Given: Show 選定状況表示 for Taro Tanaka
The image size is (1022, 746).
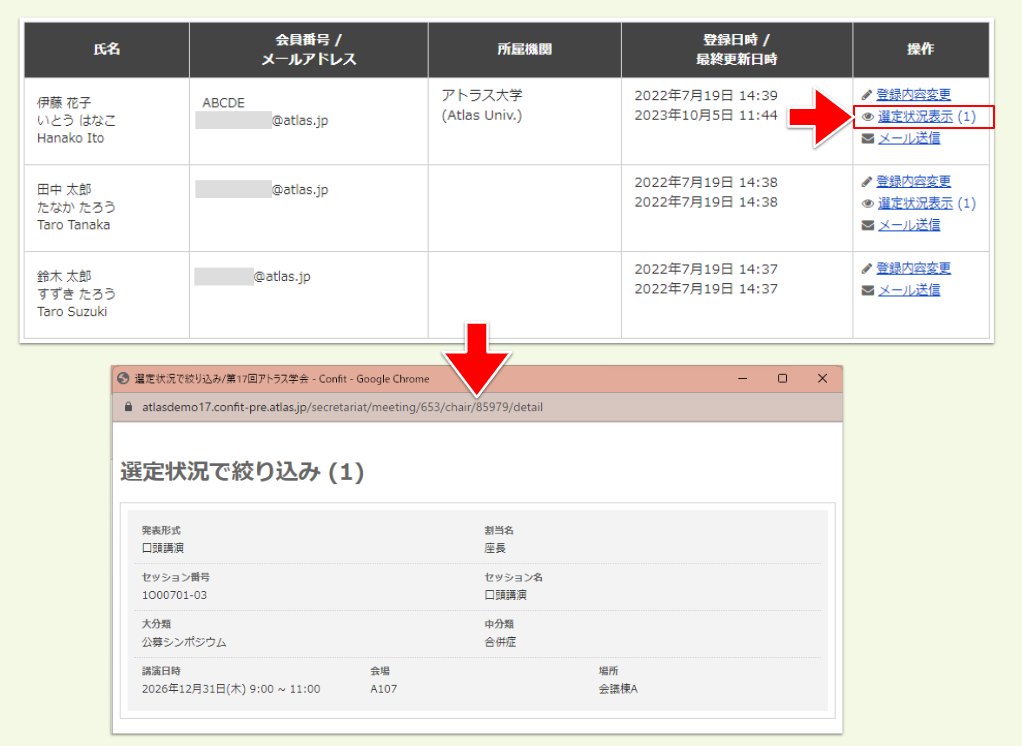Looking at the screenshot, I should (915, 204).
